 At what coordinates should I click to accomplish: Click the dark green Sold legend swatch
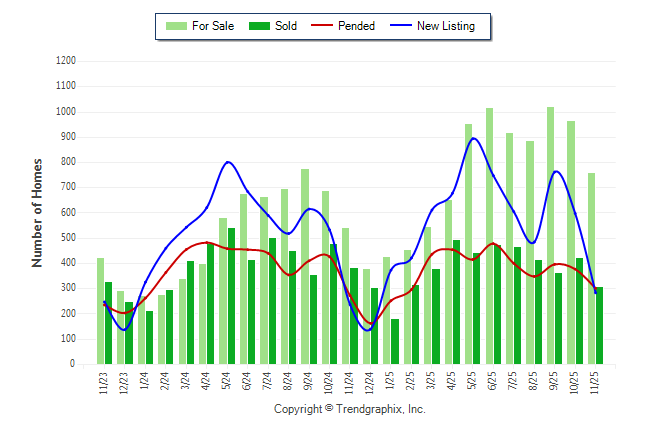[x=259, y=26]
